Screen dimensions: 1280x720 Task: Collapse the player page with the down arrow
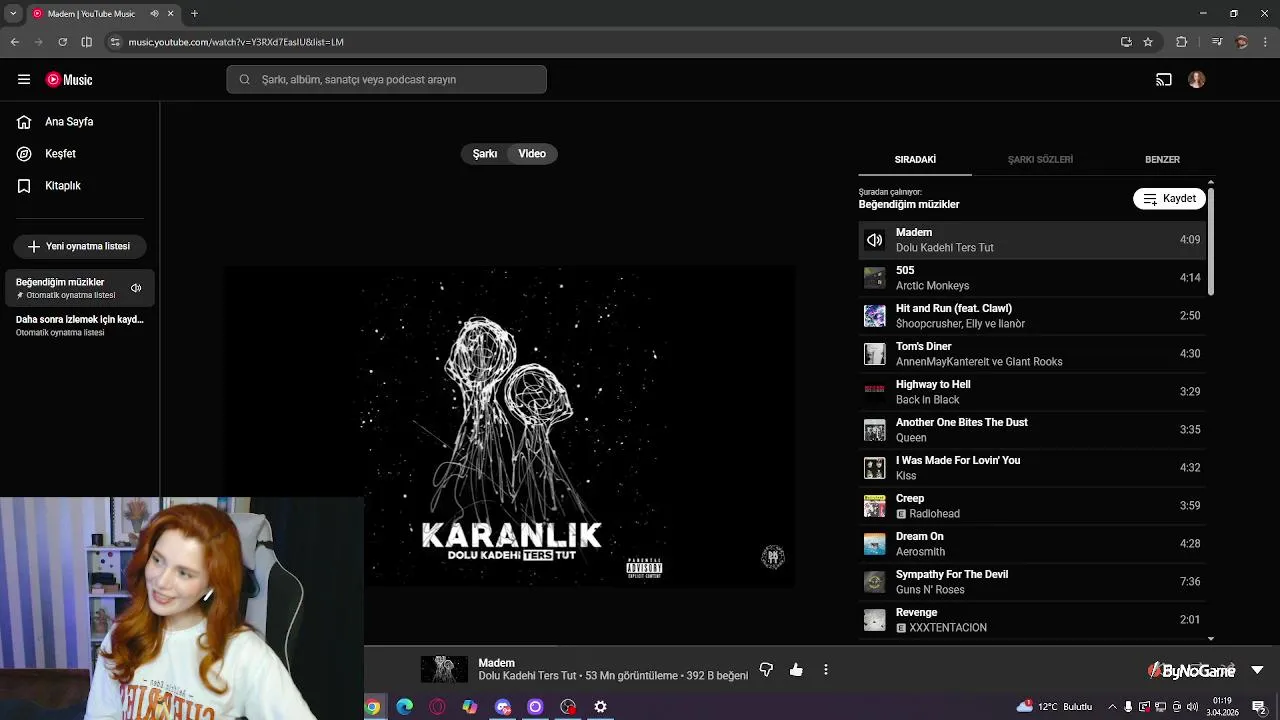1257,670
